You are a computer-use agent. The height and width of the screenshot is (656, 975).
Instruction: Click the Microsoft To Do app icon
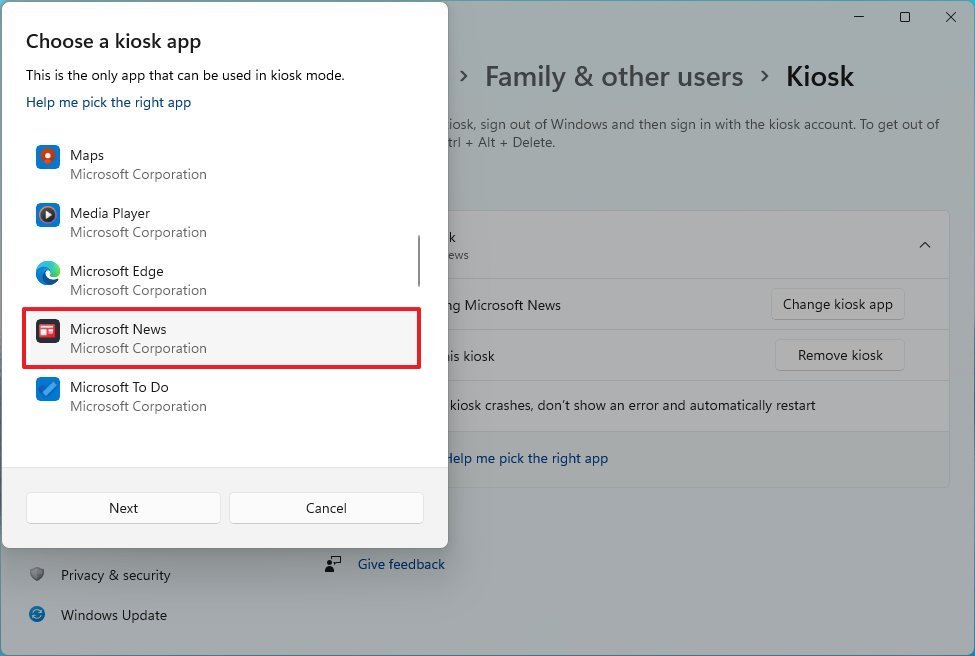tap(47, 388)
